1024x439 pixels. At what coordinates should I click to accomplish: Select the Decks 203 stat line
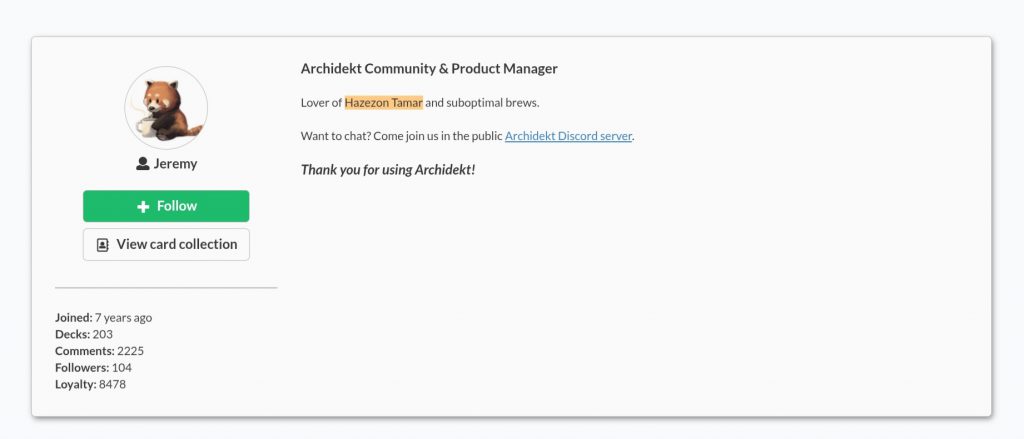[85, 334]
